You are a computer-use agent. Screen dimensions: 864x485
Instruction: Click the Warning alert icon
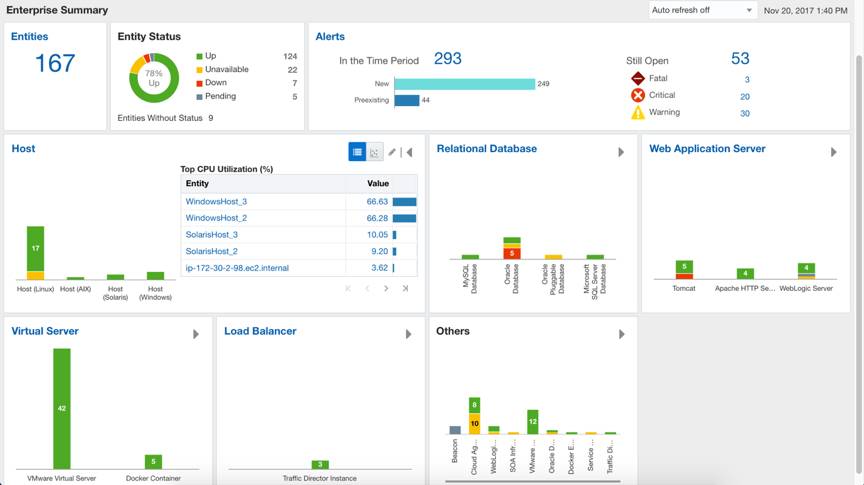pos(638,112)
